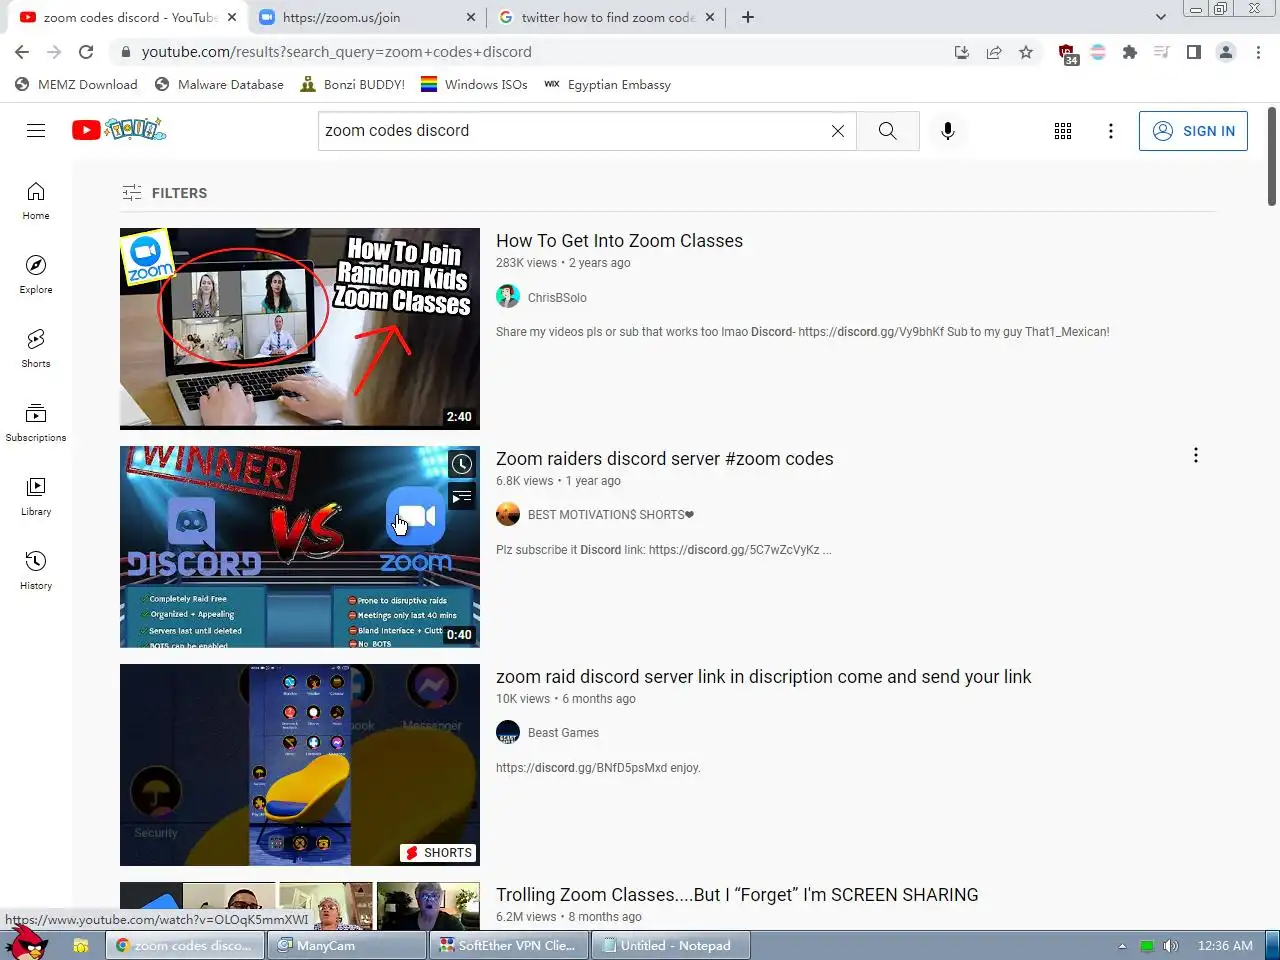Open Malware Database bookmark
This screenshot has height=960, width=1280.
[219, 85]
